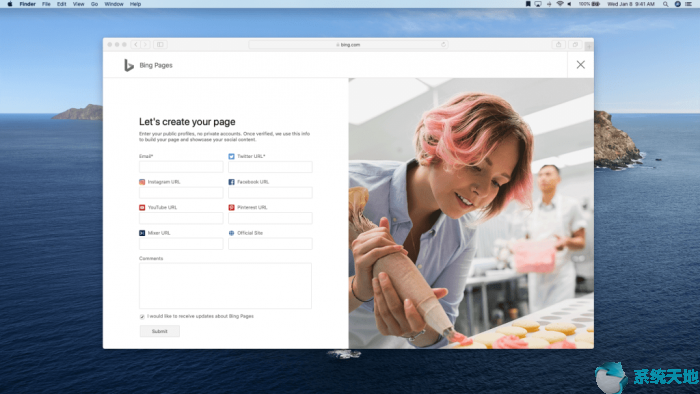Open the Go menu
700x394 pixels.
click(94, 4)
